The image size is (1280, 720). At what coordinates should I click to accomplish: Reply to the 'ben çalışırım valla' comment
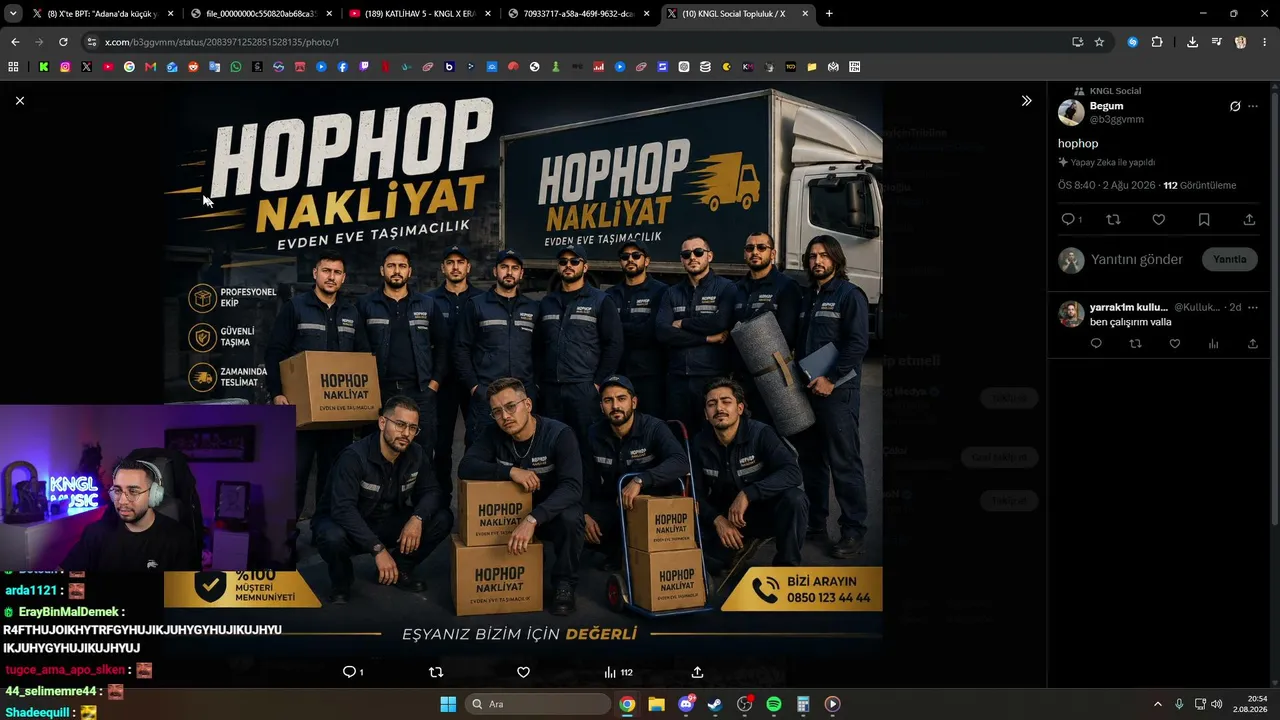[1096, 344]
